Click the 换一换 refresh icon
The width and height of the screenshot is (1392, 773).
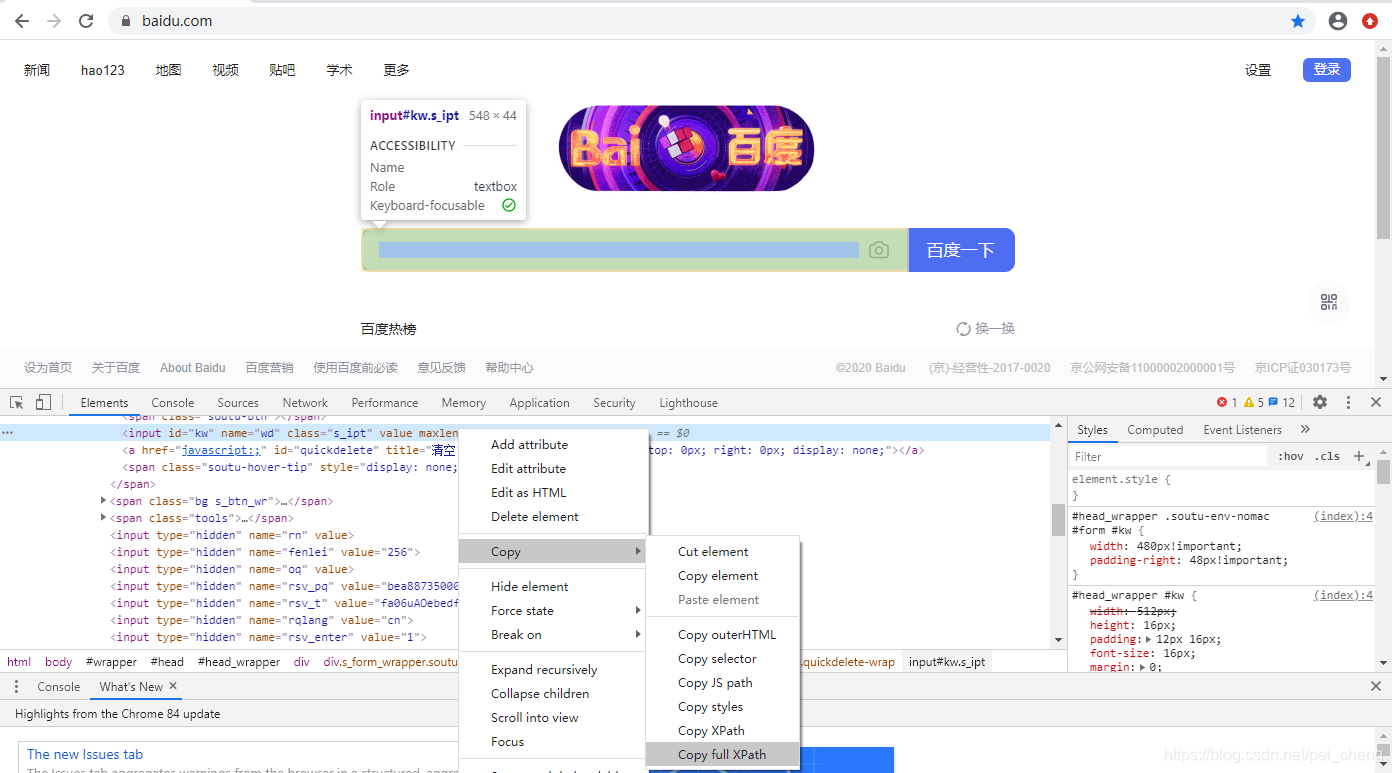coord(964,329)
